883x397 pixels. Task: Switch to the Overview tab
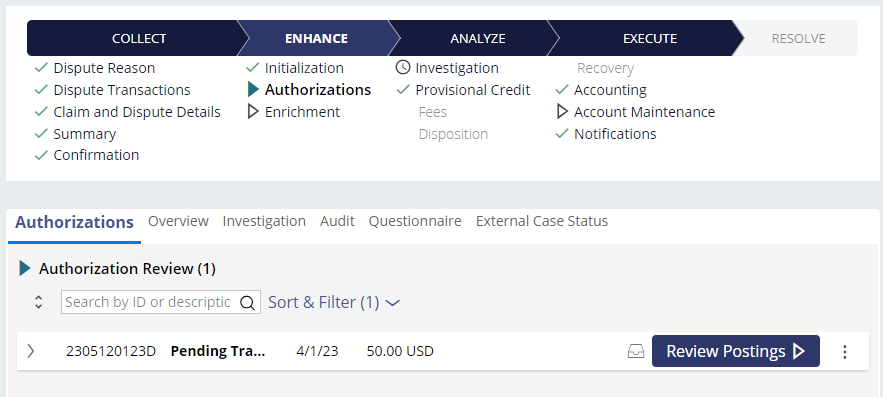coord(178,221)
